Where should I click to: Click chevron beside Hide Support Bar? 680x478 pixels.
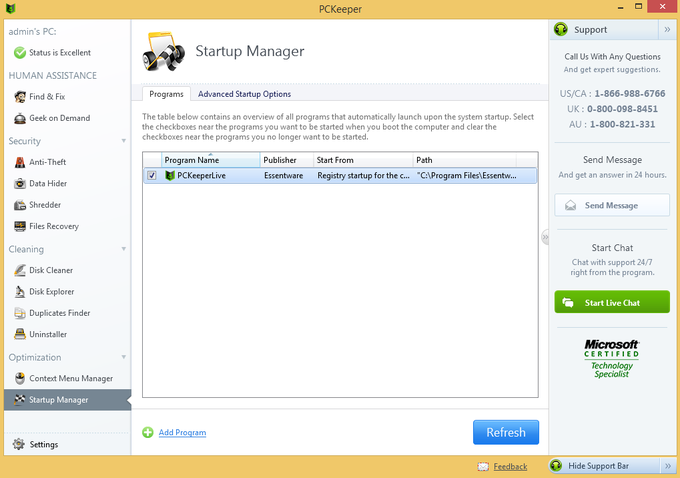pos(668,466)
